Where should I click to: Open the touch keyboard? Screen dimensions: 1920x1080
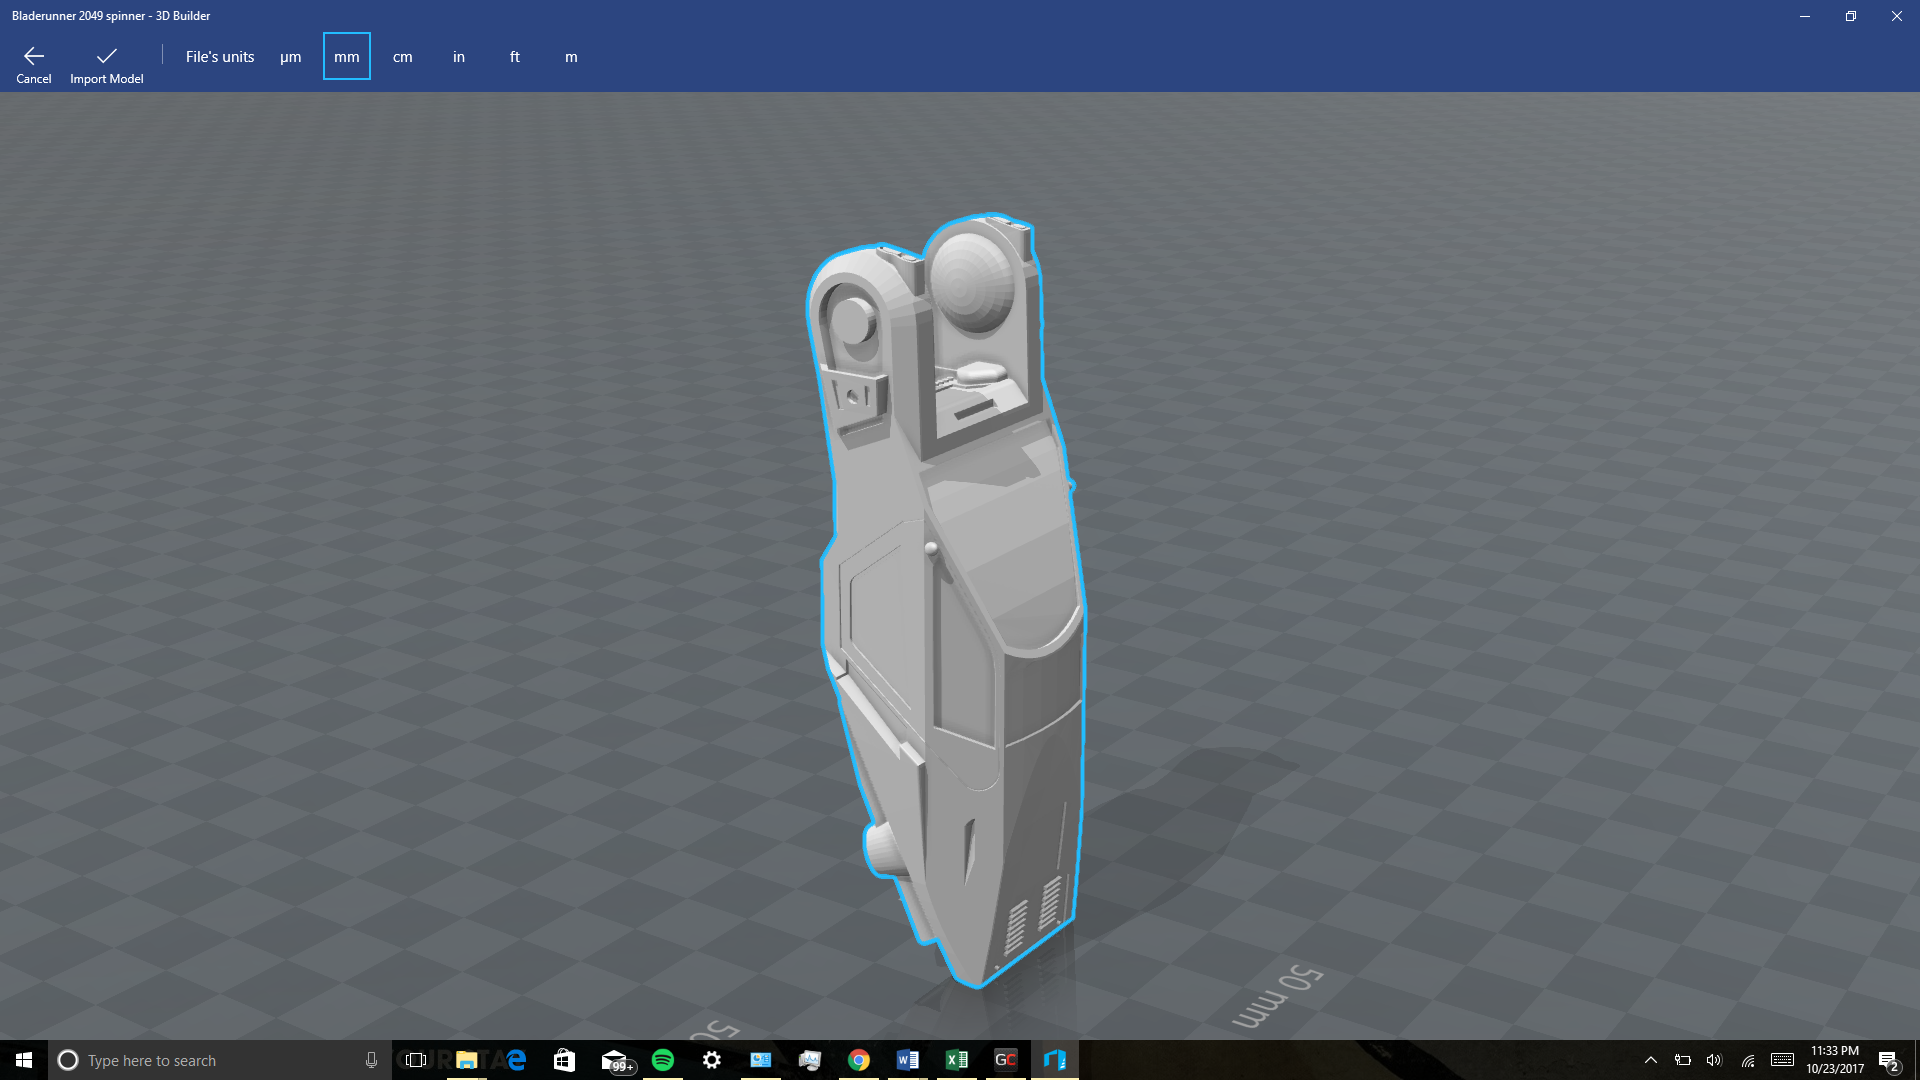click(1782, 1060)
